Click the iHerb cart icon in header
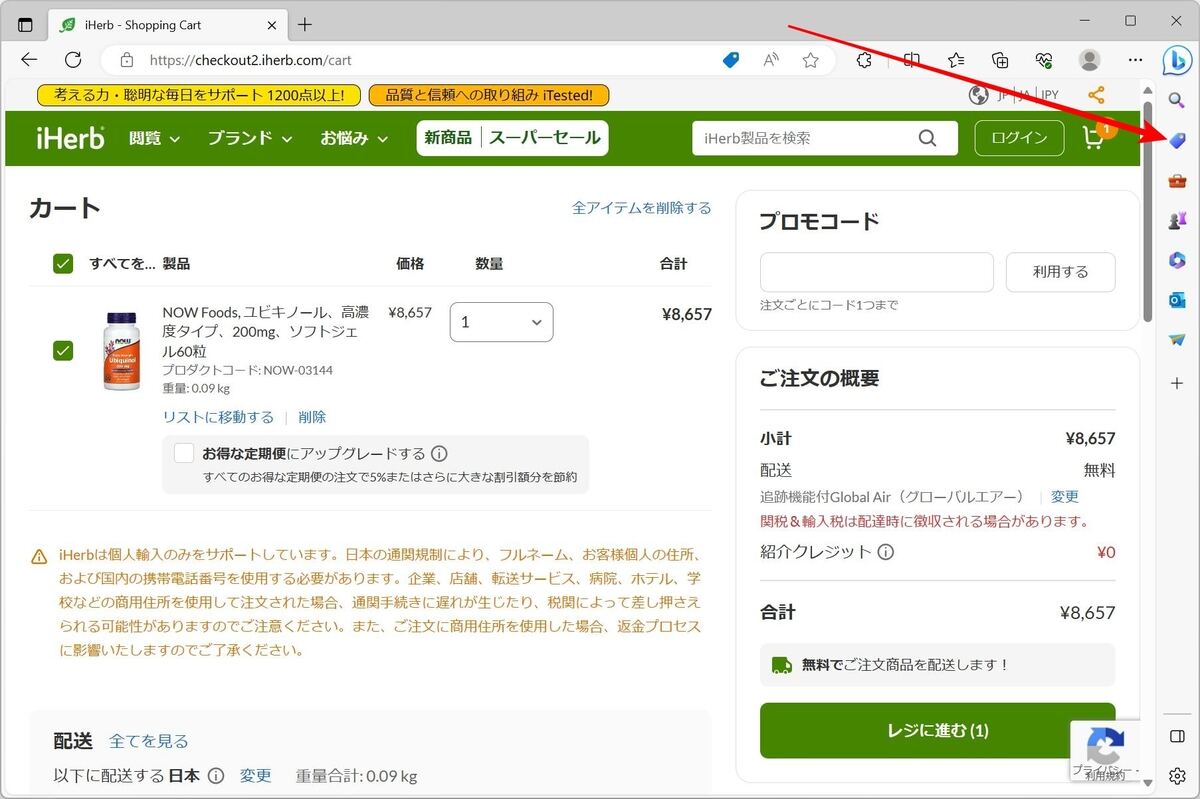The width and height of the screenshot is (1200, 799). 1095,138
